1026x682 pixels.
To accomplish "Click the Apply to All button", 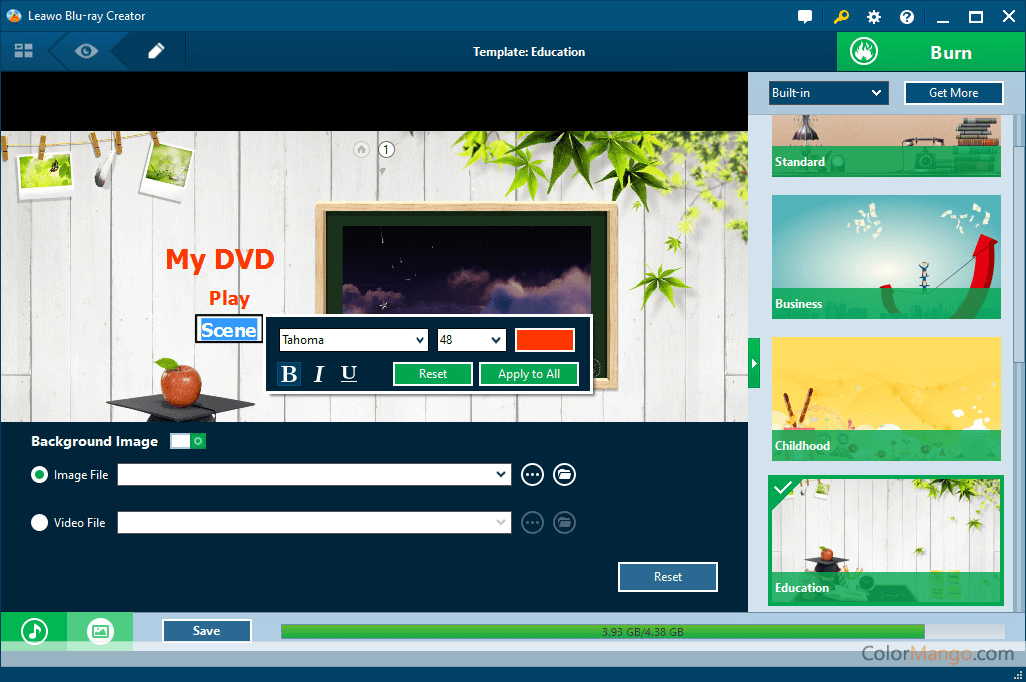I will 529,374.
